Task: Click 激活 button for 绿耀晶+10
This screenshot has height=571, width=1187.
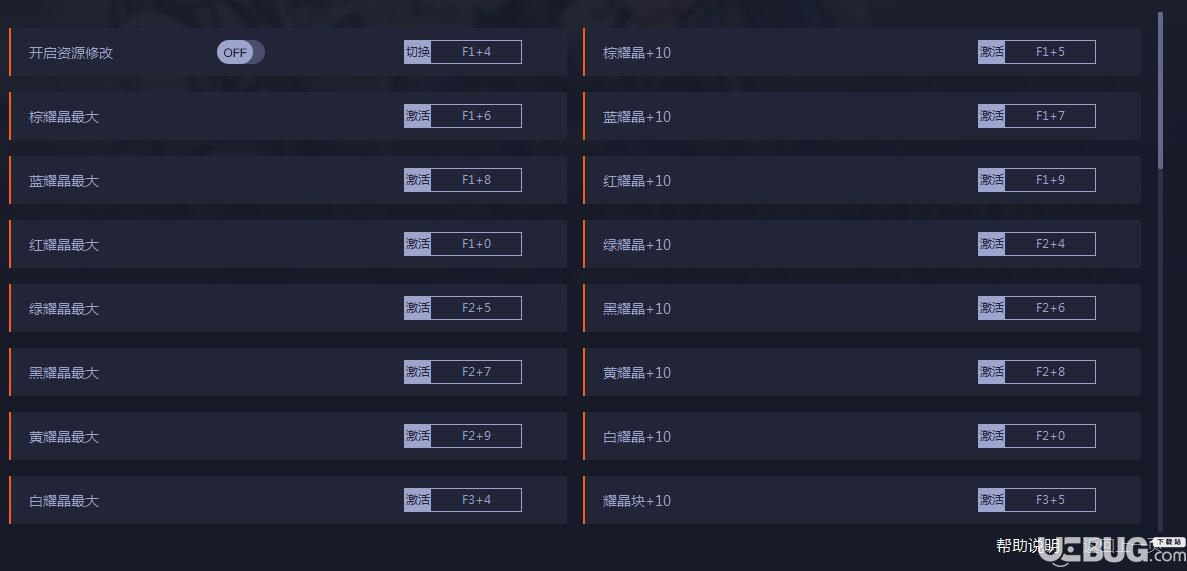Action: [x=991, y=244]
